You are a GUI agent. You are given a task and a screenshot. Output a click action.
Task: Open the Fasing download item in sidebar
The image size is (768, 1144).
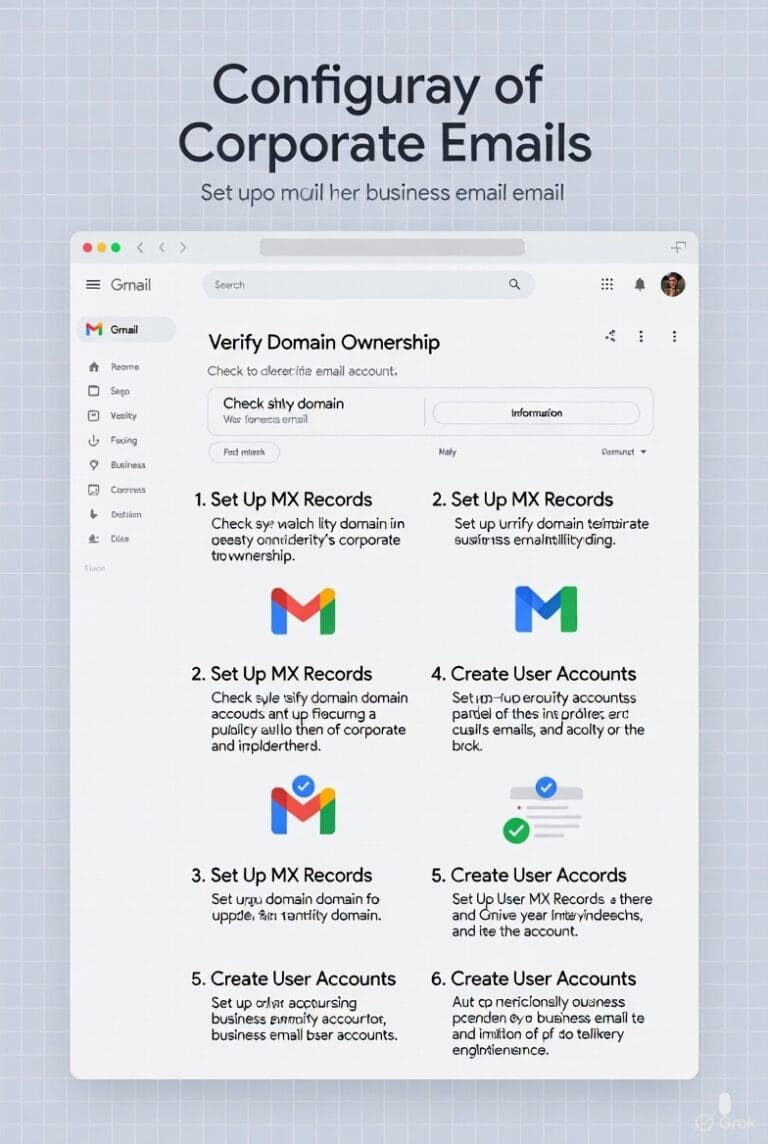click(x=113, y=441)
